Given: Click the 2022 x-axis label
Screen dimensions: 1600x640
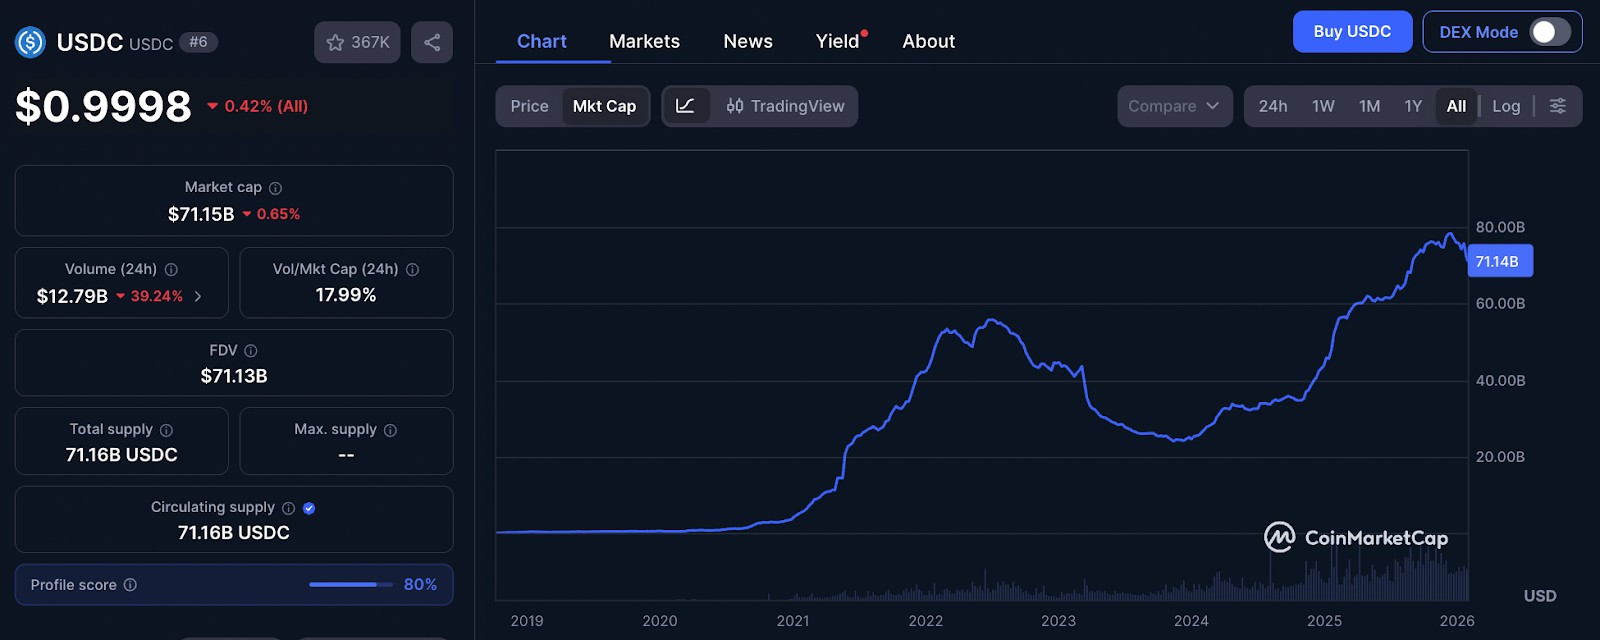Looking at the screenshot, I should point(926,621).
